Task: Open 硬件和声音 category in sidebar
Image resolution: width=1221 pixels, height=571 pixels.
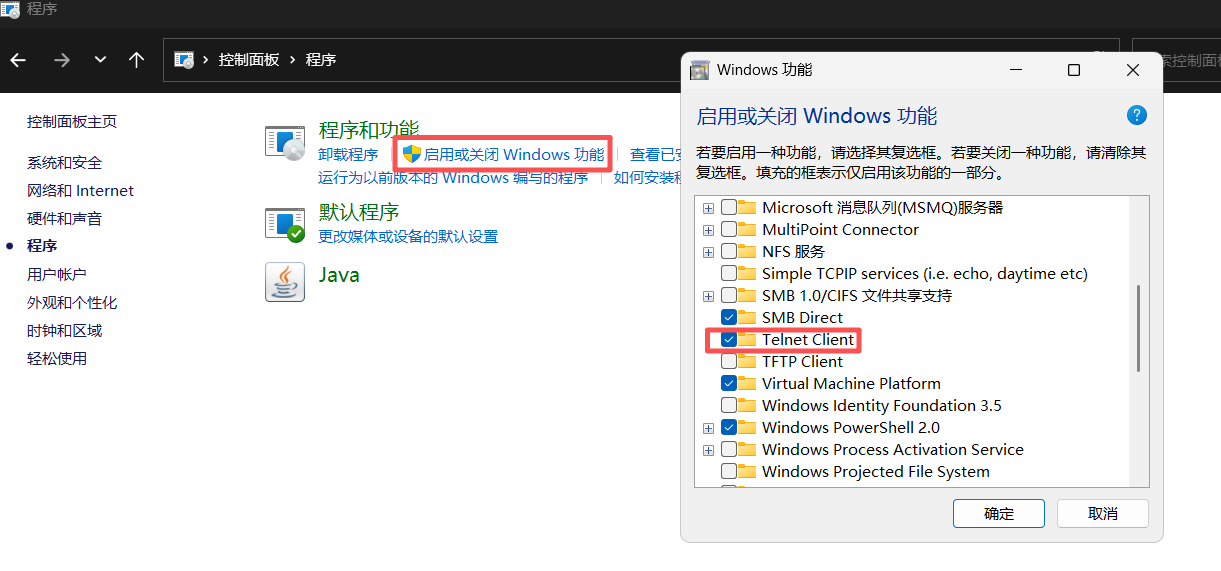Action: 64,219
